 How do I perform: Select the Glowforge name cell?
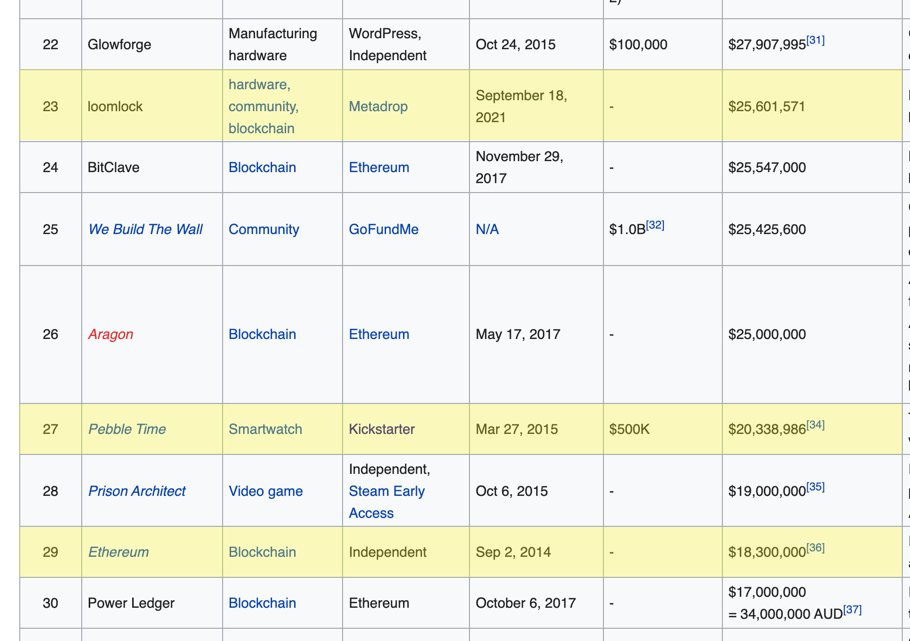[152, 45]
